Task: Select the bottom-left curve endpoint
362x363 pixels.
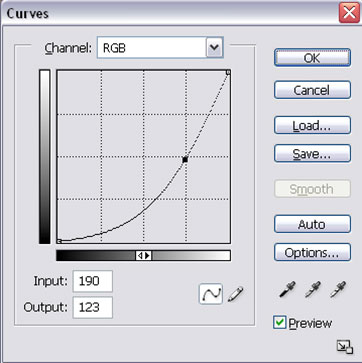Action: coord(59,241)
